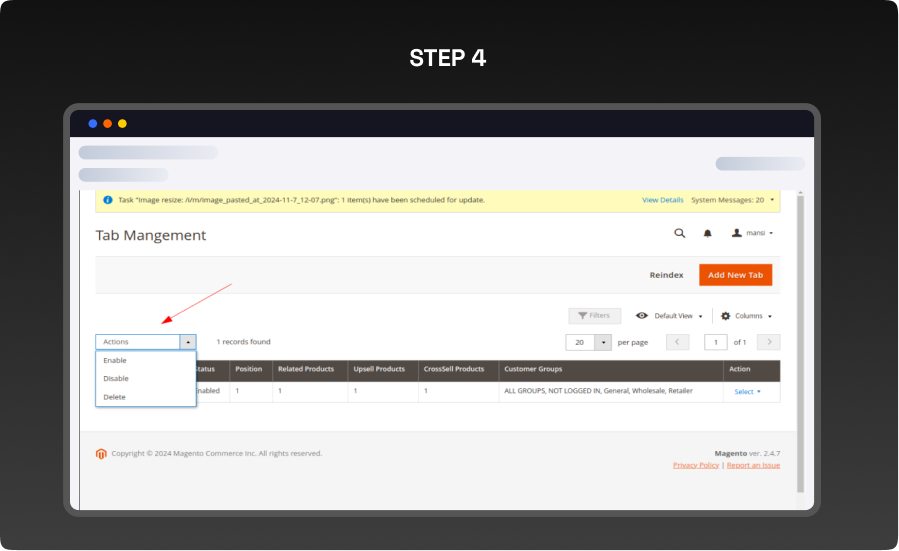Click the info icon in task message
Viewport: 899px width, 551px height.
coord(108,200)
